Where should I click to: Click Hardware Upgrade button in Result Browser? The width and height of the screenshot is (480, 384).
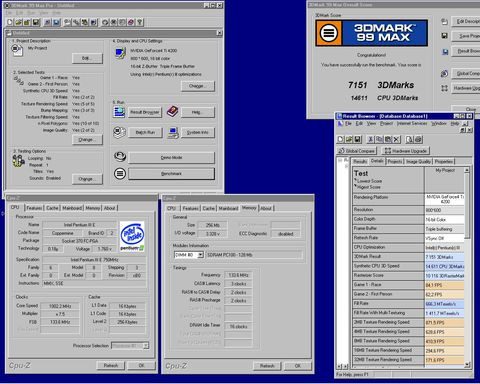(x=406, y=151)
